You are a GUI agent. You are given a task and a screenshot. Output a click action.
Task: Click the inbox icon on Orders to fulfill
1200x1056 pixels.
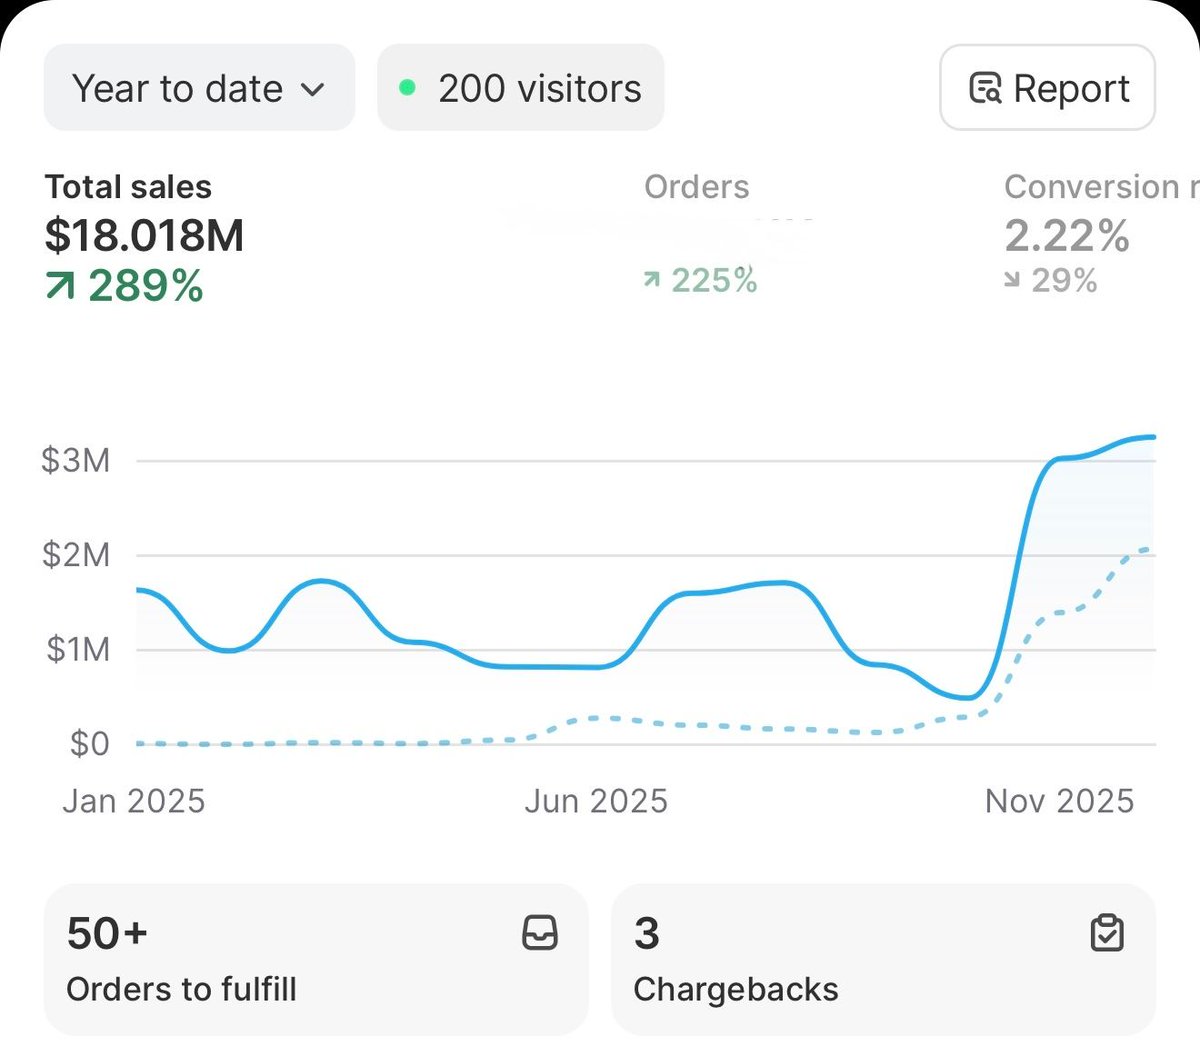[x=540, y=933]
